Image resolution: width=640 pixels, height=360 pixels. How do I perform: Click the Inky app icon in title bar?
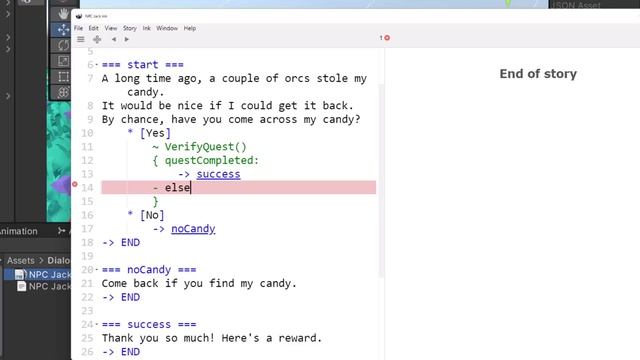(x=79, y=16)
